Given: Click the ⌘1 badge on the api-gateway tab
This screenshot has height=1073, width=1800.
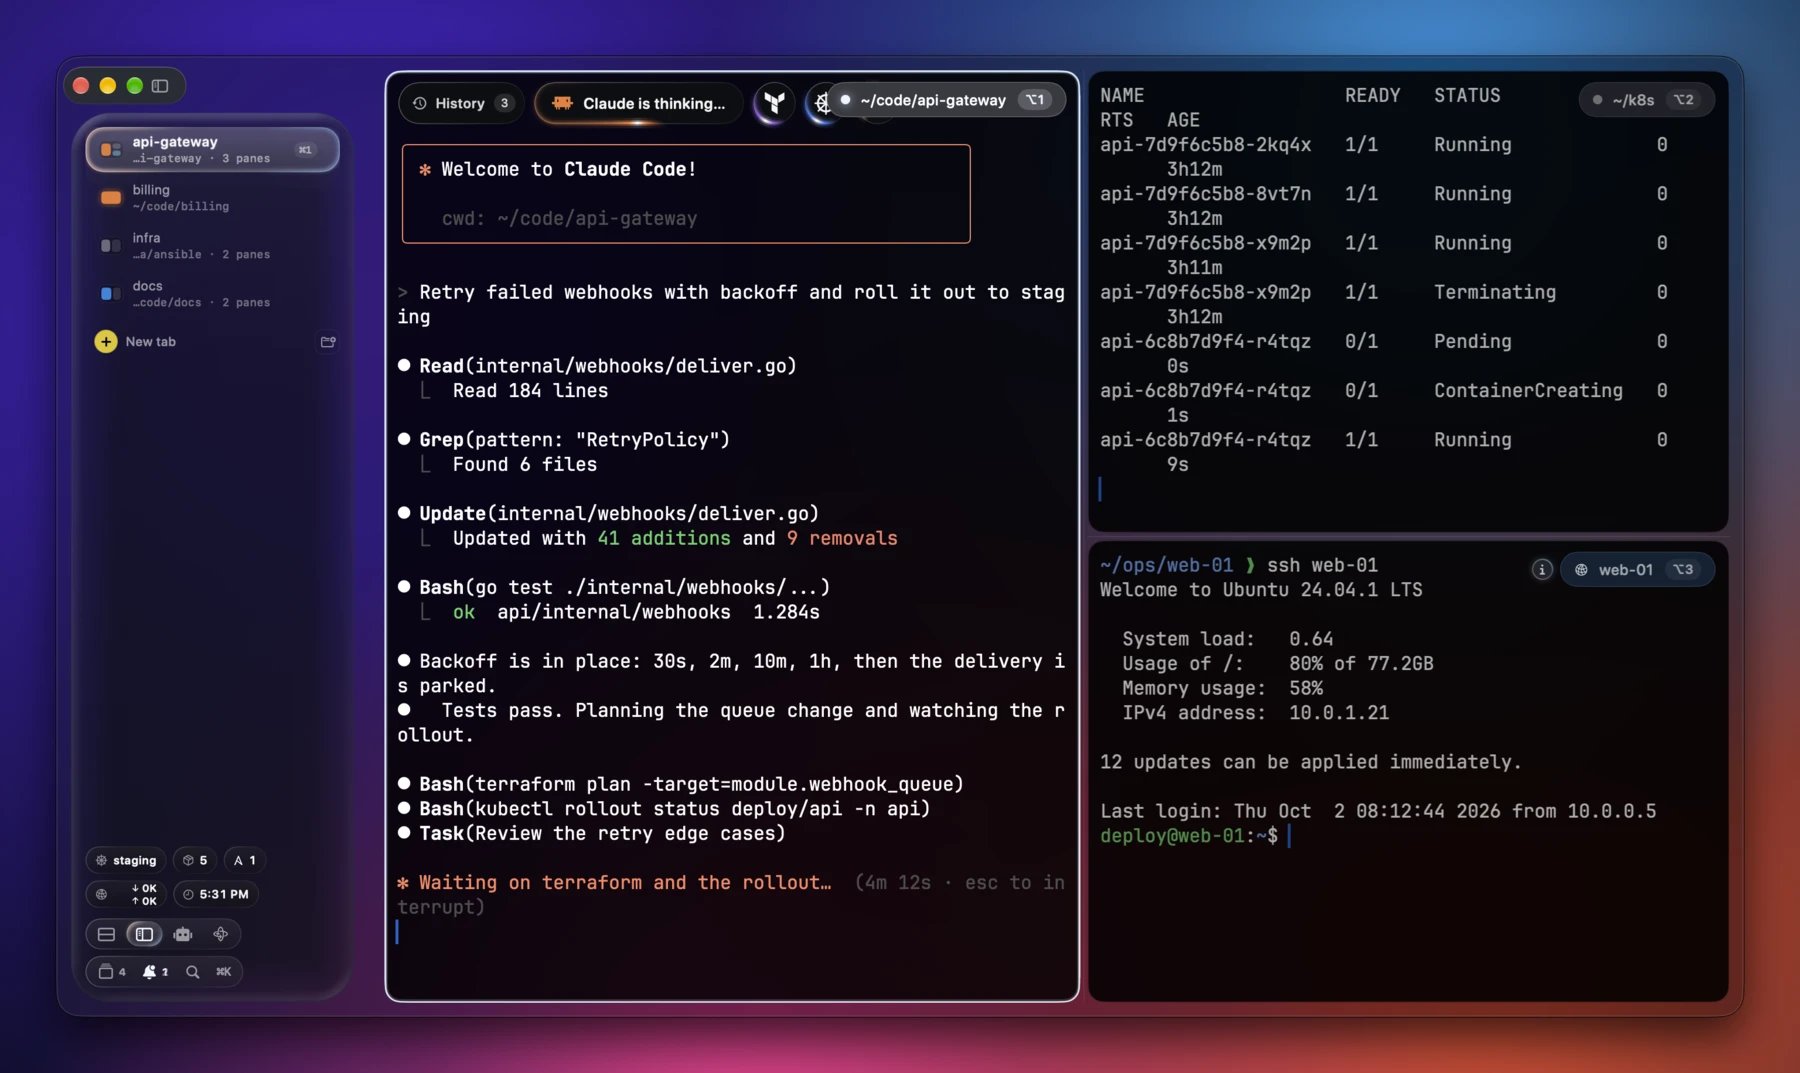Looking at the screenshot, I should 305,150.
